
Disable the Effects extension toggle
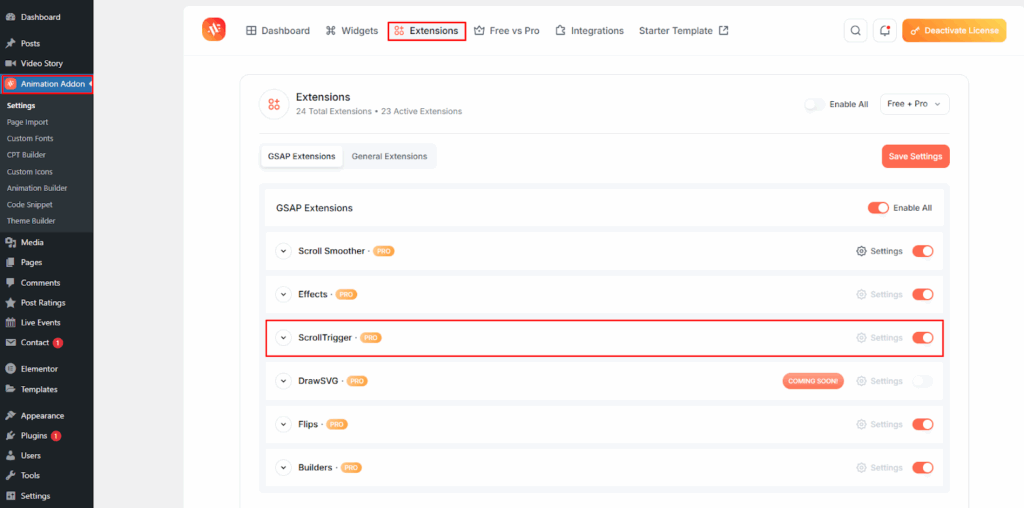coord(922,294)
